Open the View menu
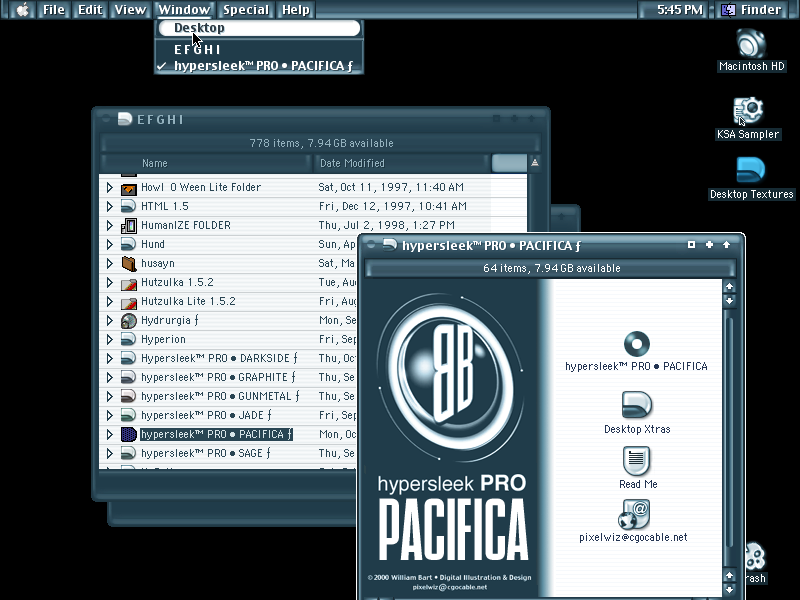This screenshot has width=800, height=600. (130, 10)
